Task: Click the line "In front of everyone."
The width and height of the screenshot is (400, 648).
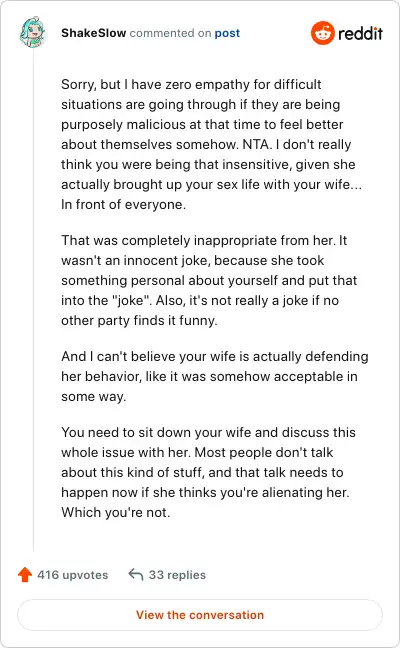Action: 124,205
